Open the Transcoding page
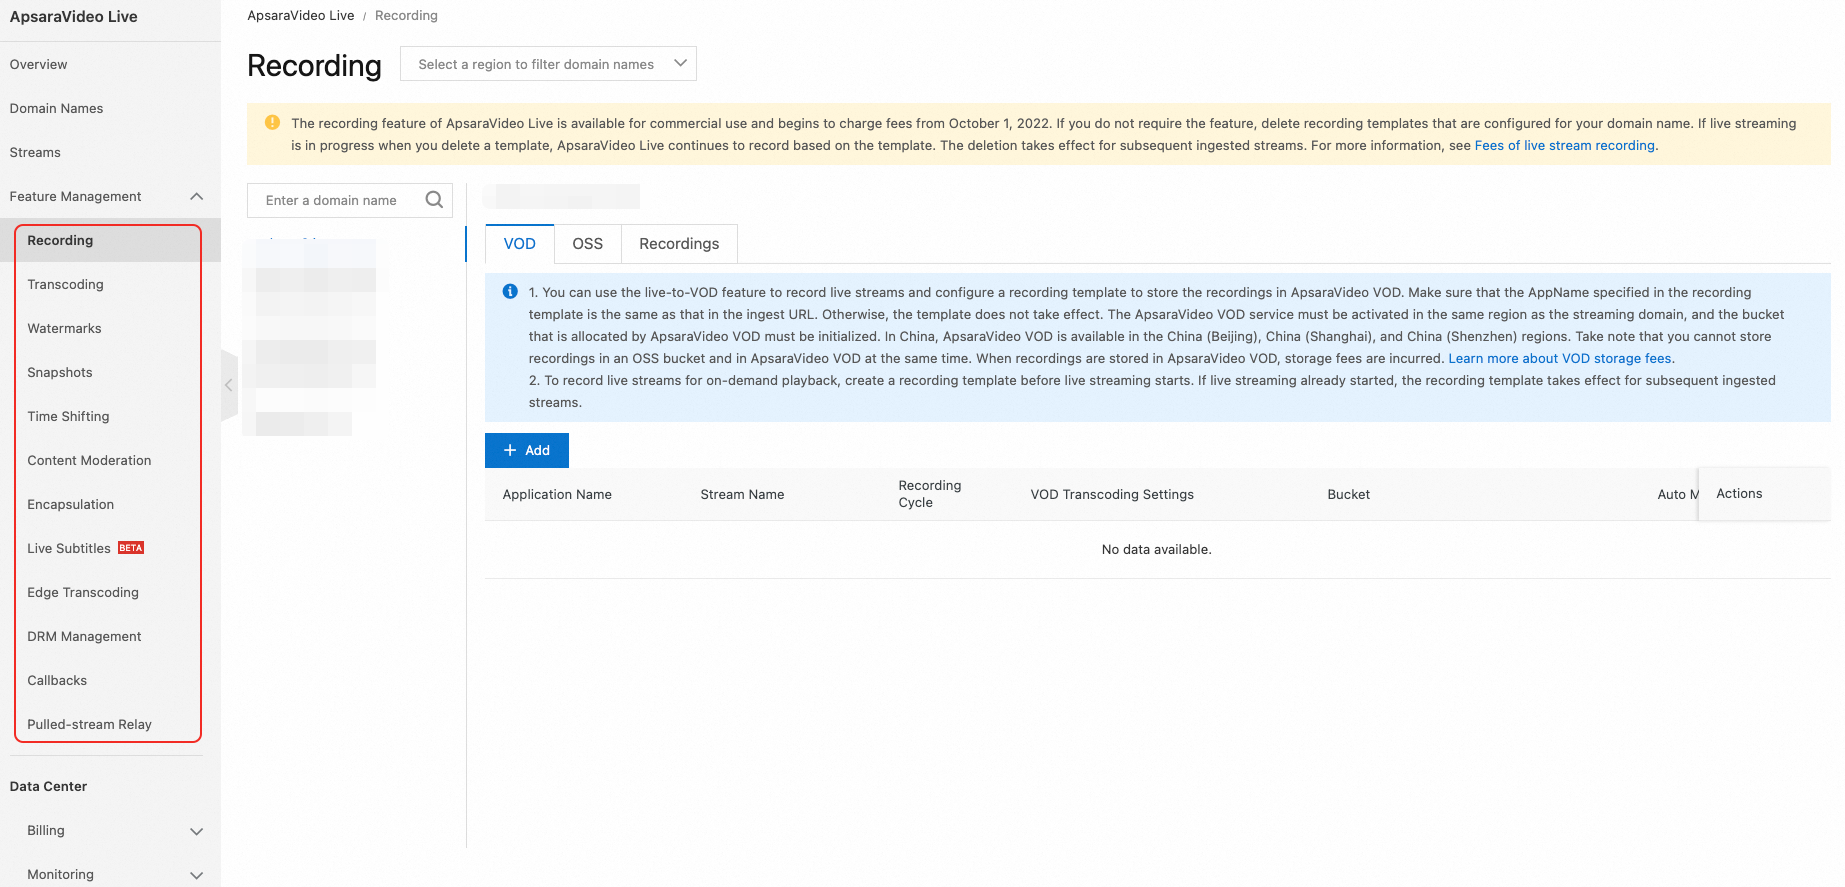 66,285
